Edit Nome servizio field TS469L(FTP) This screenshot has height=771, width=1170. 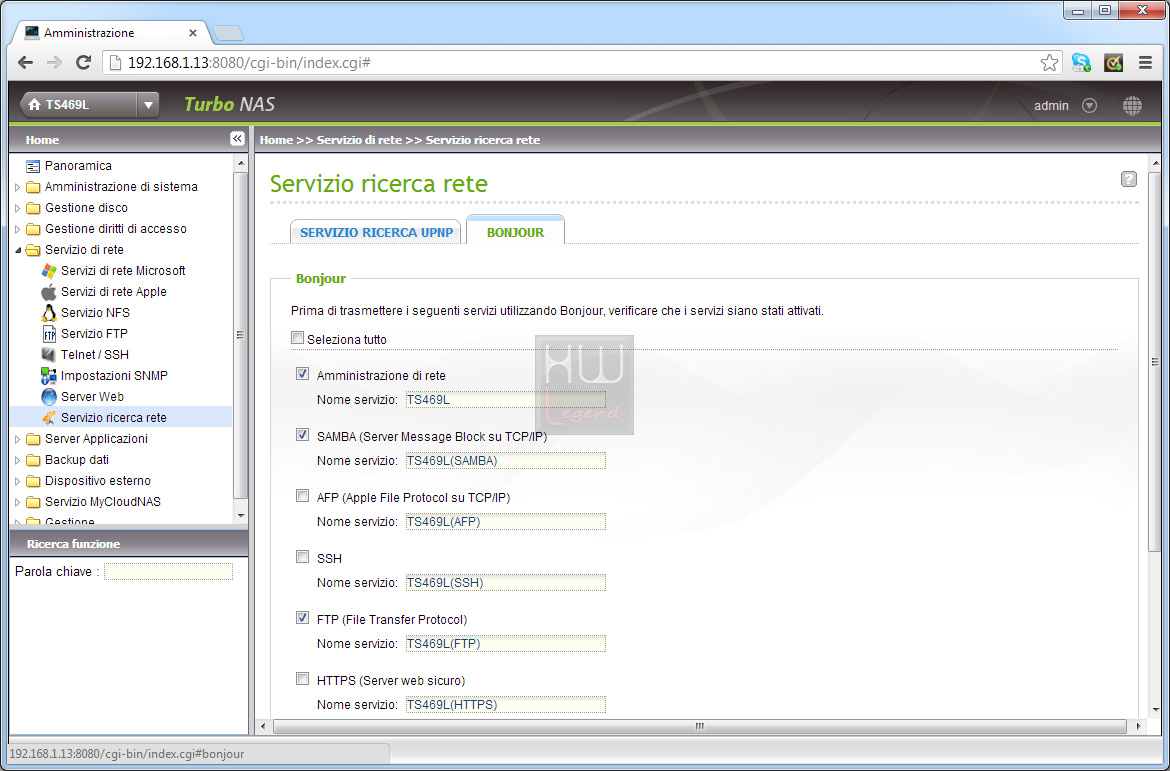click(505, 643)
